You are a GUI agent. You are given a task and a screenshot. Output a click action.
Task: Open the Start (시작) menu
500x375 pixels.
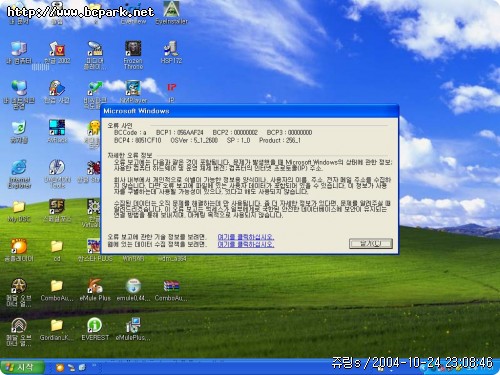coord(22,367)
